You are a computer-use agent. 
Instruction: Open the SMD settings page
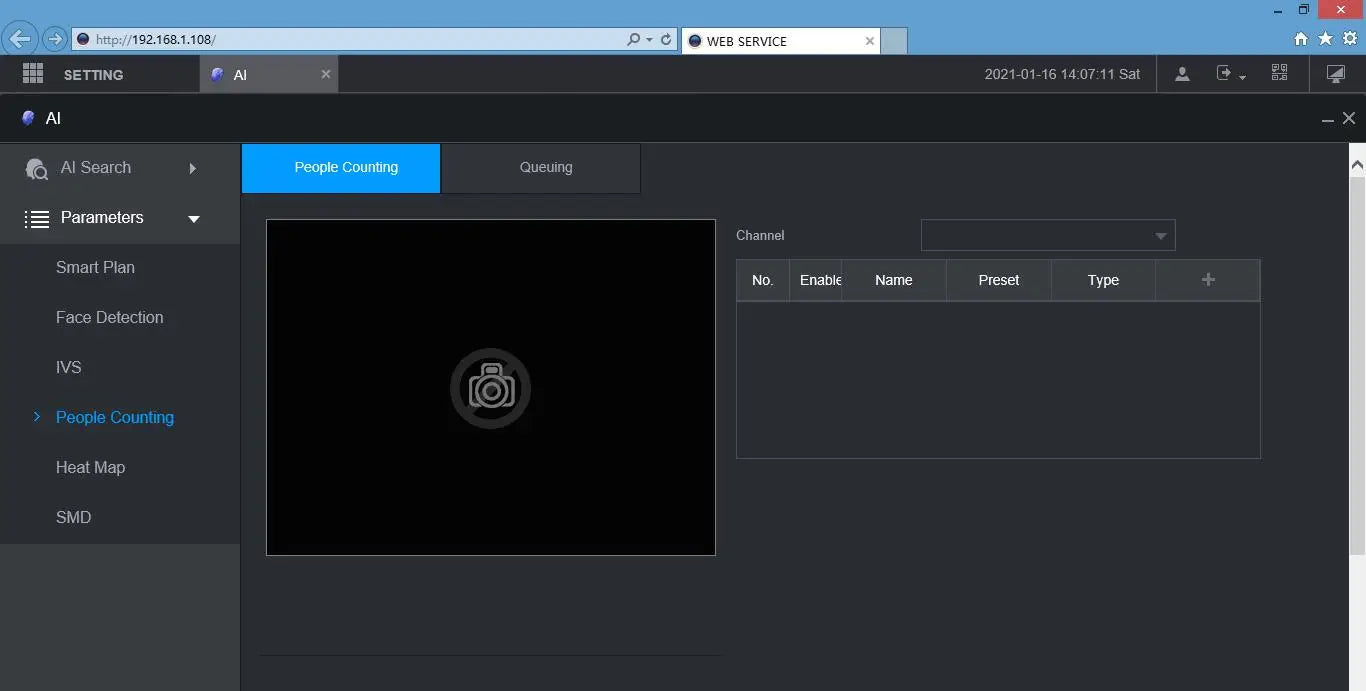pyautogui.click(x=73, y=517)
